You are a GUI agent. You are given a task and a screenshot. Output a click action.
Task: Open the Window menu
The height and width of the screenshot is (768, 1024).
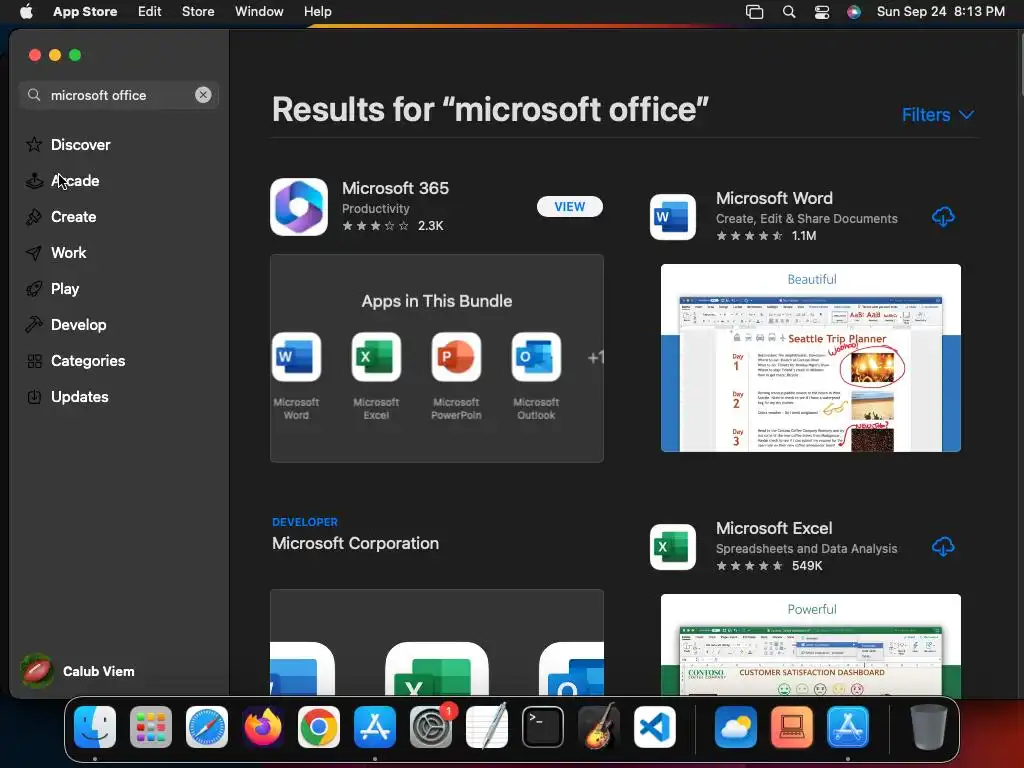(259, 12)
